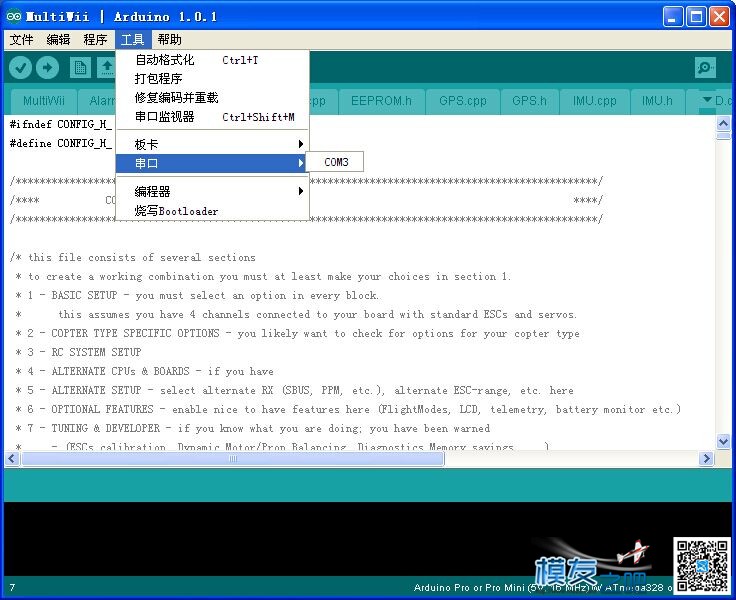The image size is (736, 600).
Task: Choose 修复编码并重载 menu entry
Action: pos(213,98)
